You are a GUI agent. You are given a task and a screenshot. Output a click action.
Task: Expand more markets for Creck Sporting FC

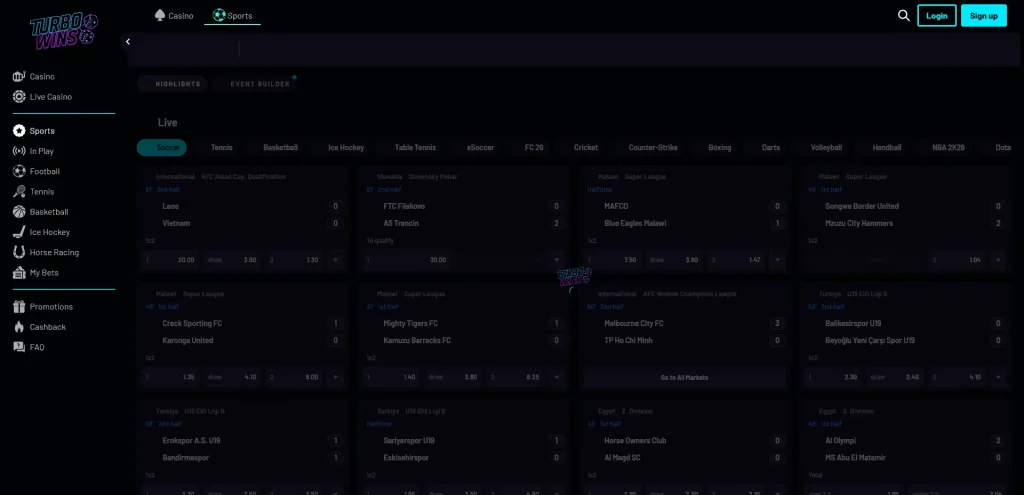click(336, 377)
